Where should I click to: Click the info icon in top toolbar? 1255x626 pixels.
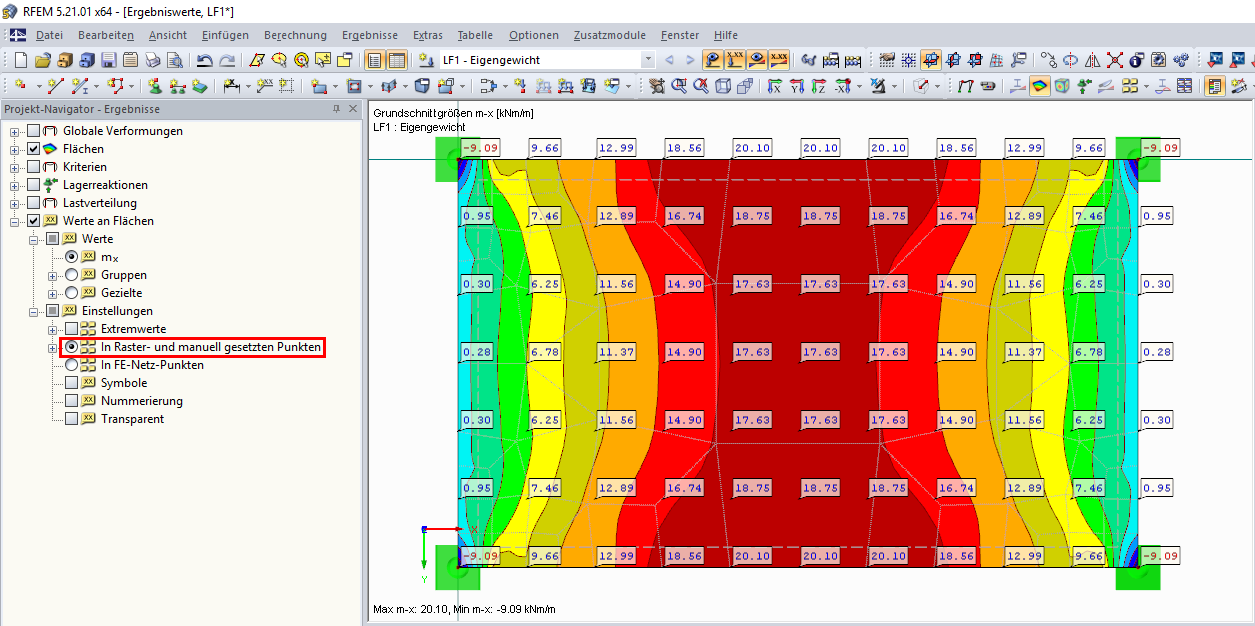pos(1137,60)
